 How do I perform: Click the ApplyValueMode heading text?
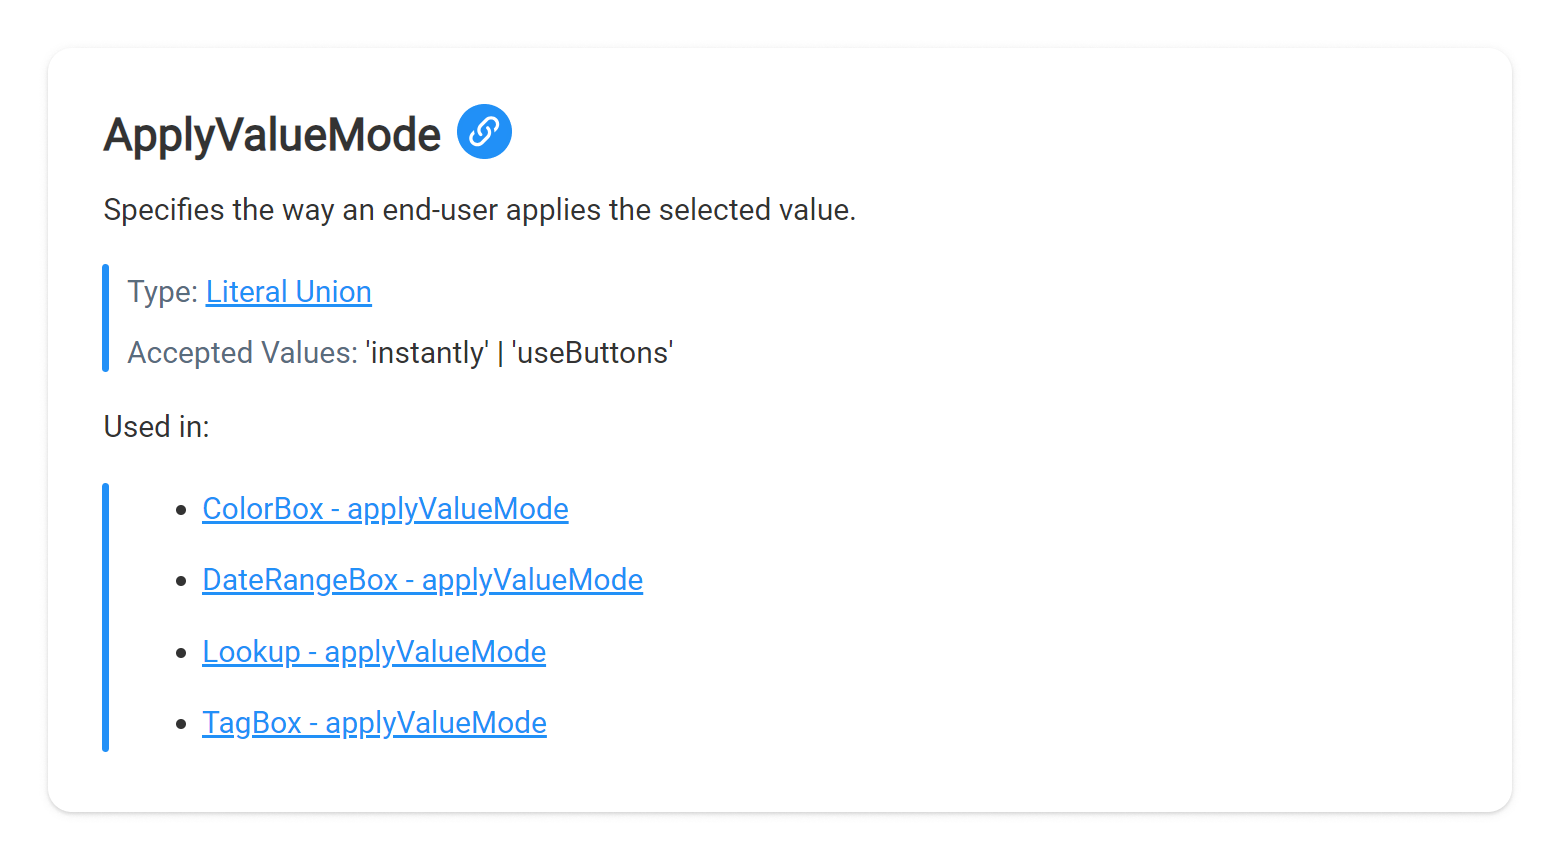(x=272, y=135)
